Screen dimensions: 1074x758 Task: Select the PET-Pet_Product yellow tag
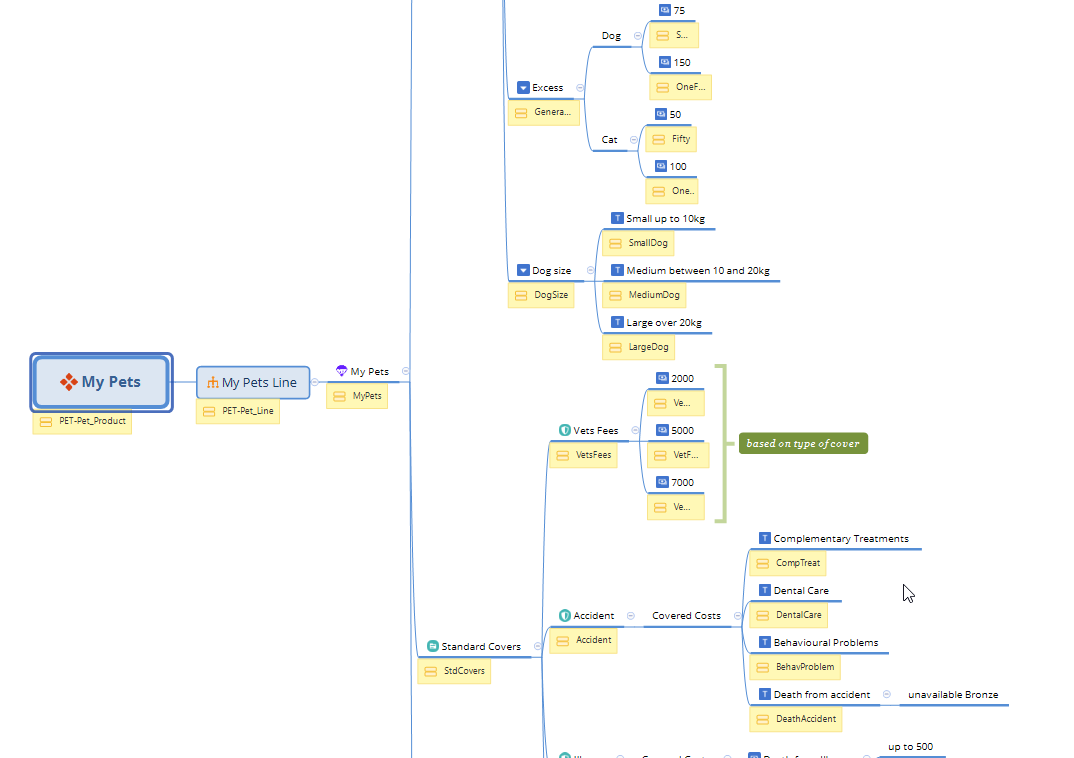click(x=82, y=421)
